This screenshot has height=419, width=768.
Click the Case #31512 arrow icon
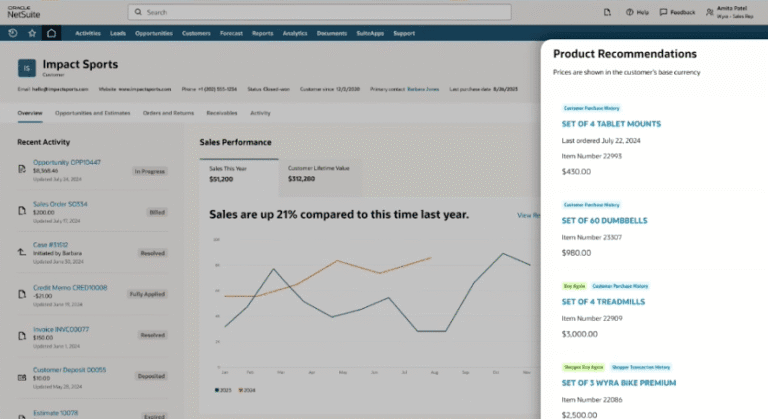point(22,252)
